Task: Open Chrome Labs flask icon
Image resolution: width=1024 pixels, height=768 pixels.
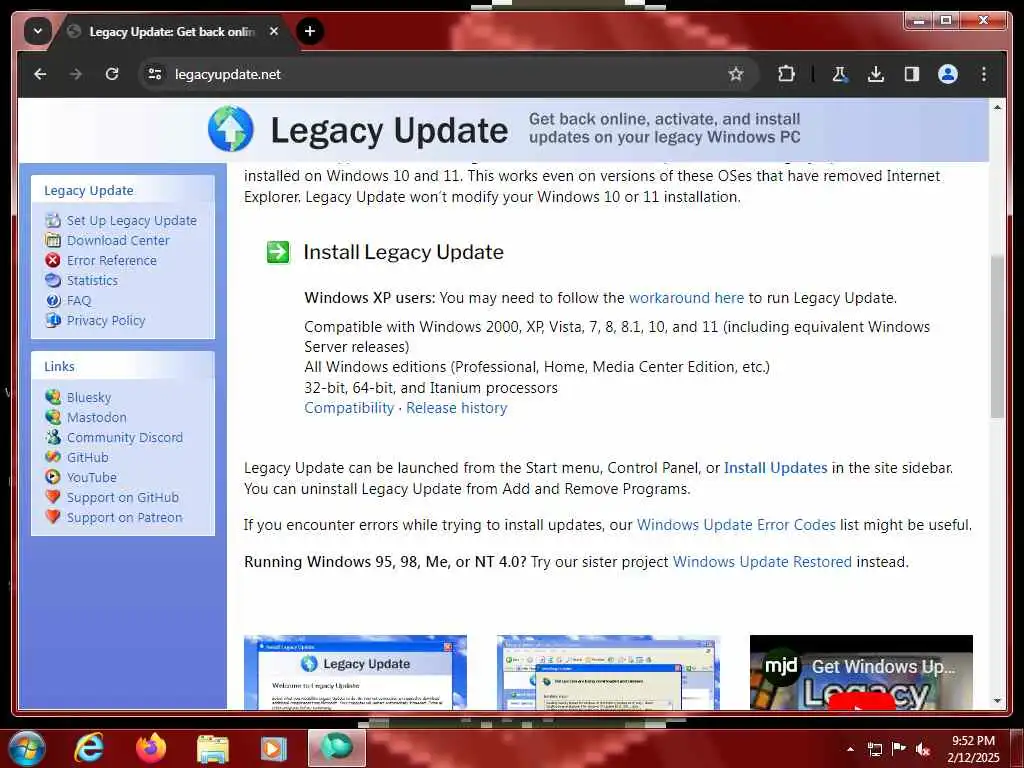Action: pyautogui.click(x=840, y=74)
